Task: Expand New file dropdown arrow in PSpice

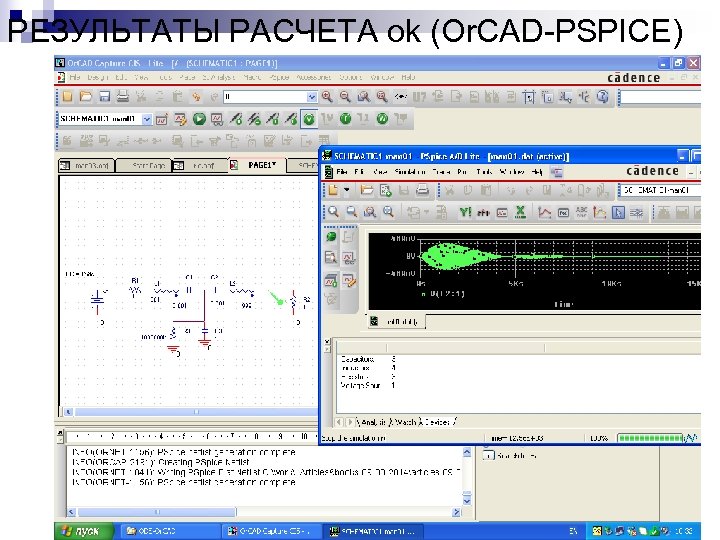Action: [347, 190]
